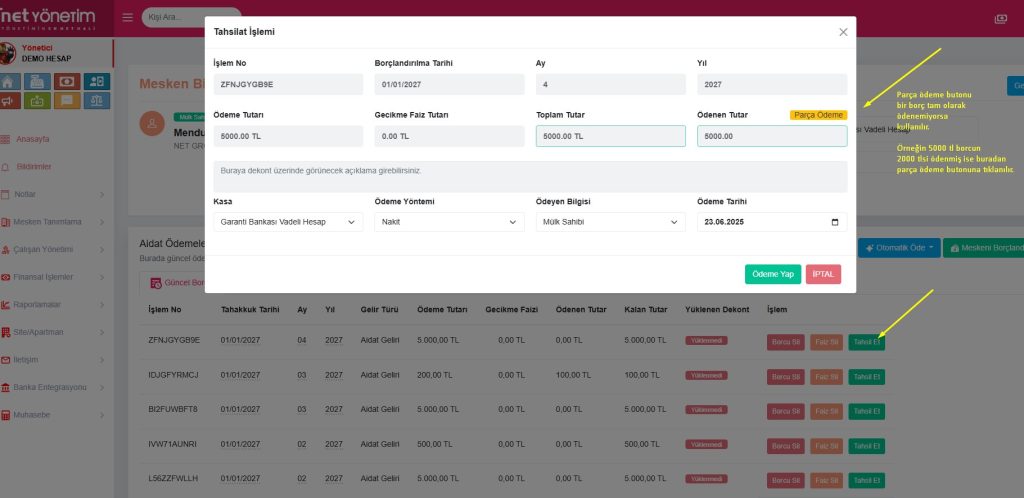Click the top-right cash icon in header
The image size is (1024, 498).
coord(999,18)
